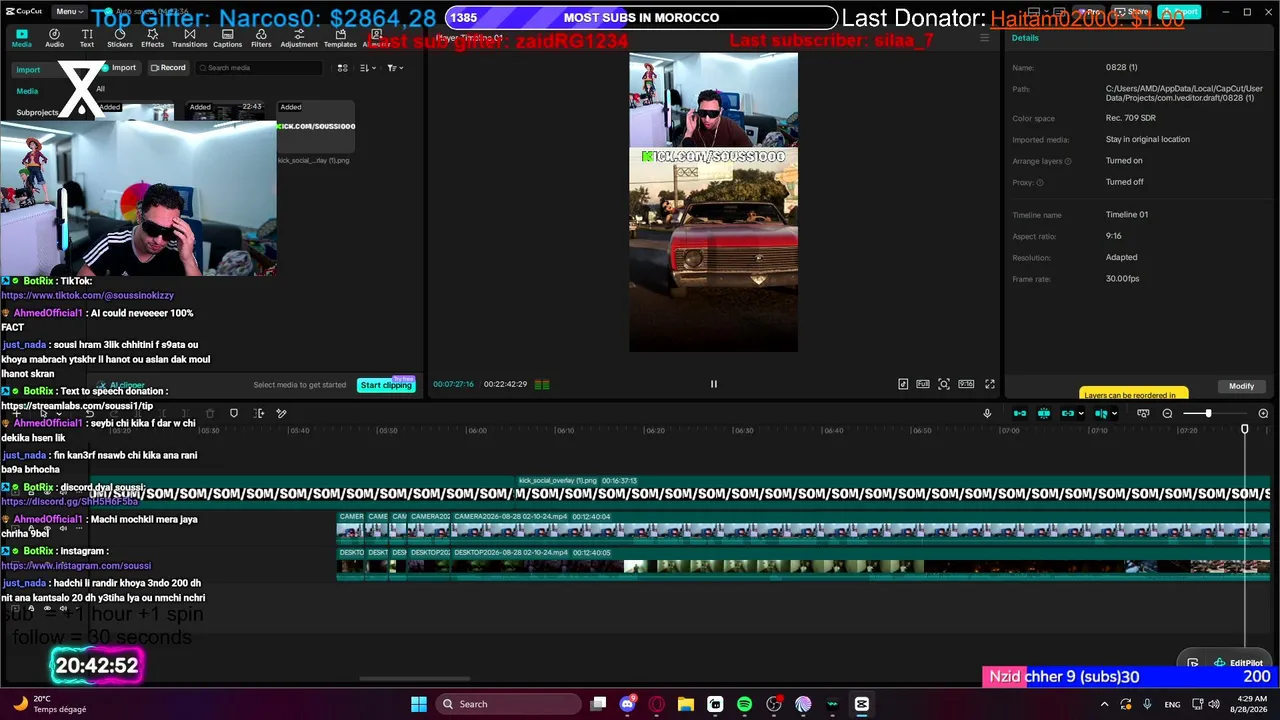The height and width of the screenshot is (720, 1280).
Task: Pause playback in the player
Action: [714, 384]
